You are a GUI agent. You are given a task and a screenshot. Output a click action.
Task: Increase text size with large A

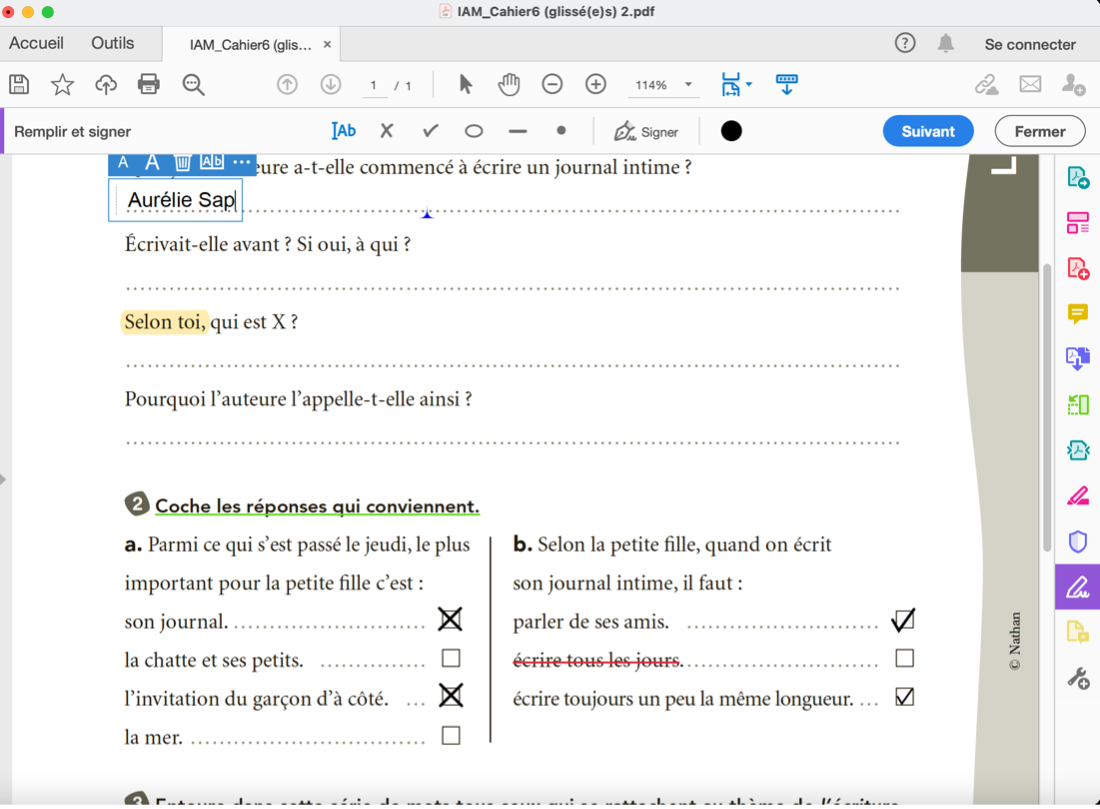[152, 163]
